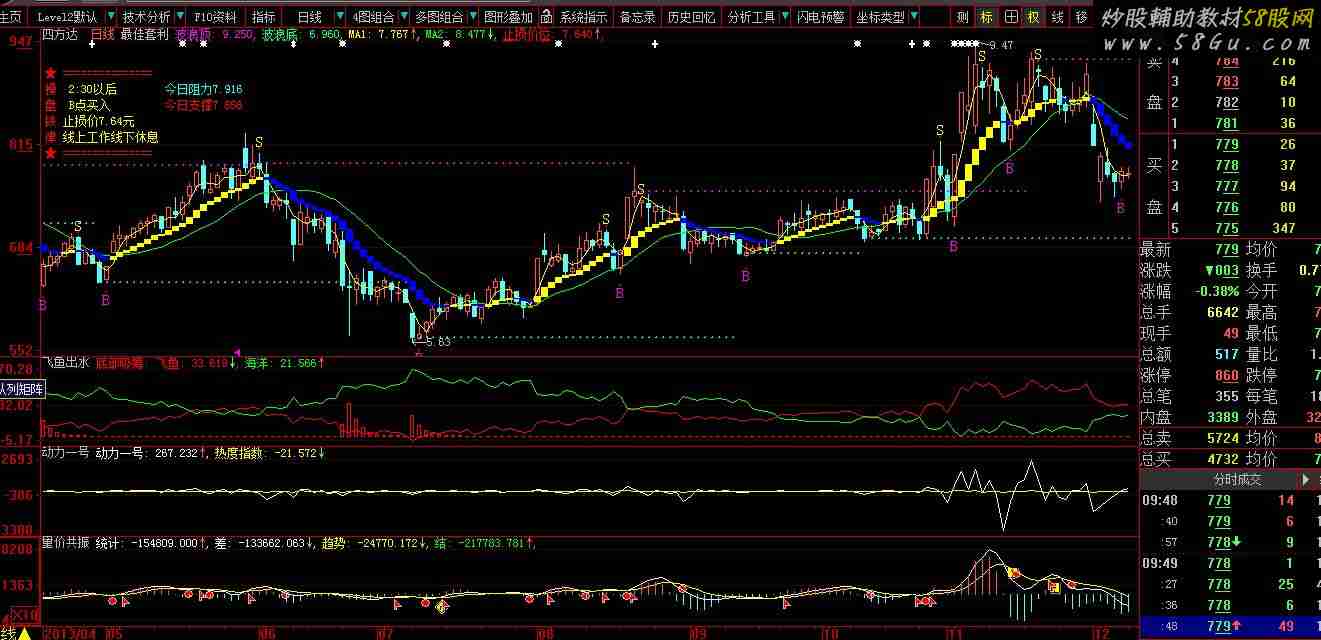This screenshot has height=640, width=1321.
Task: Open the 指标 indicator menu
Action: coord(263,17)
